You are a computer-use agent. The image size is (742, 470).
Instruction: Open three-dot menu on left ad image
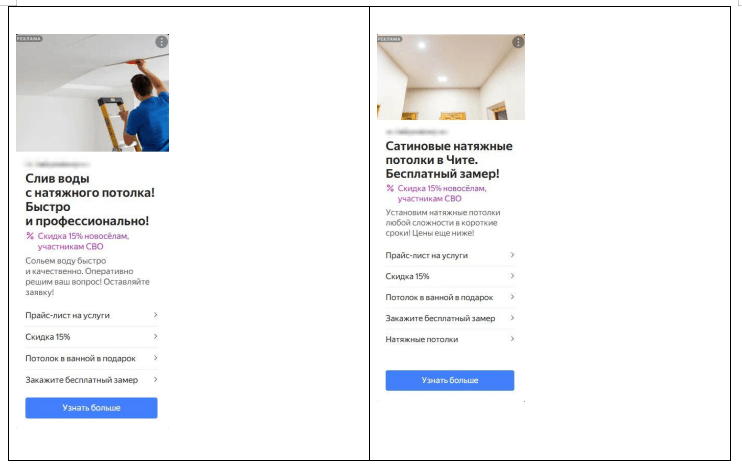click(161, 42)
